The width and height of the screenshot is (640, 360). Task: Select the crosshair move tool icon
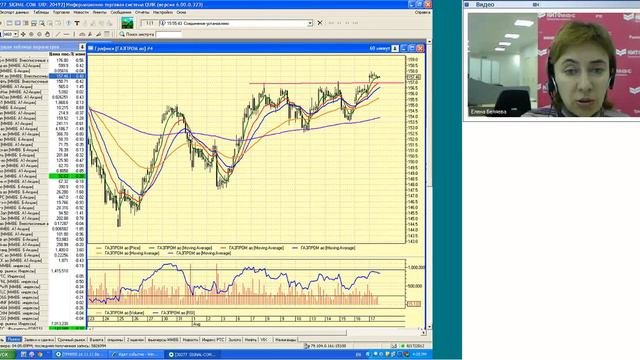23,34
